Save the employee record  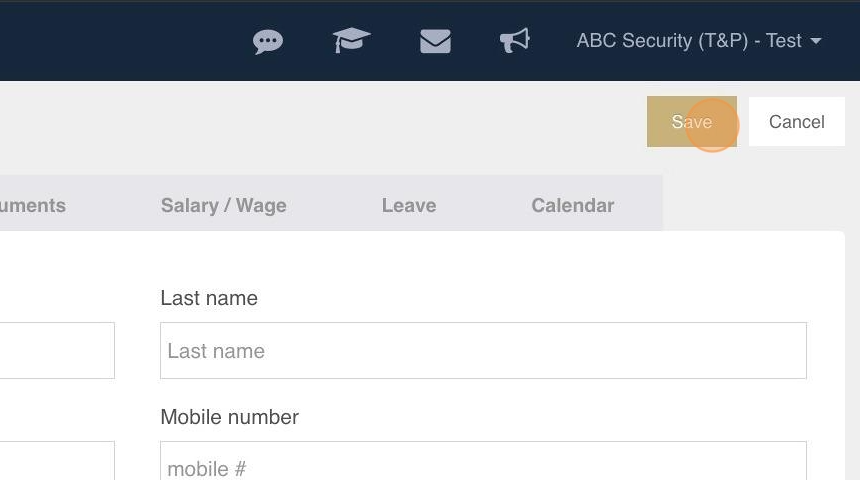[692, 122]
